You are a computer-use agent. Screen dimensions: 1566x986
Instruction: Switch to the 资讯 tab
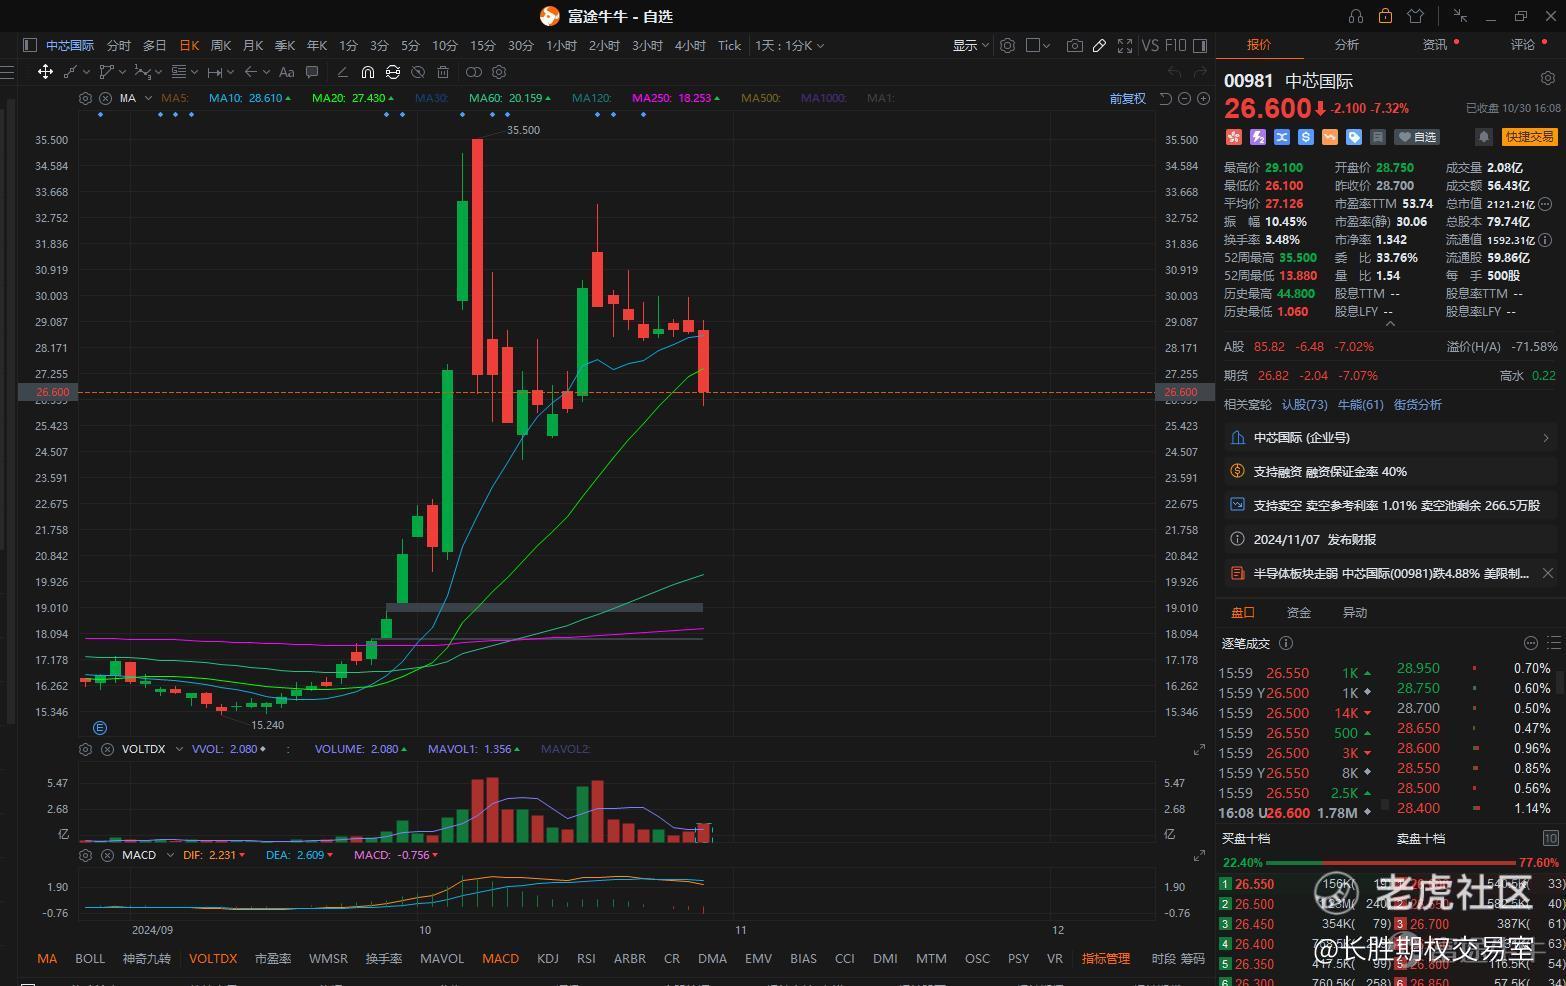(1435, 45)
